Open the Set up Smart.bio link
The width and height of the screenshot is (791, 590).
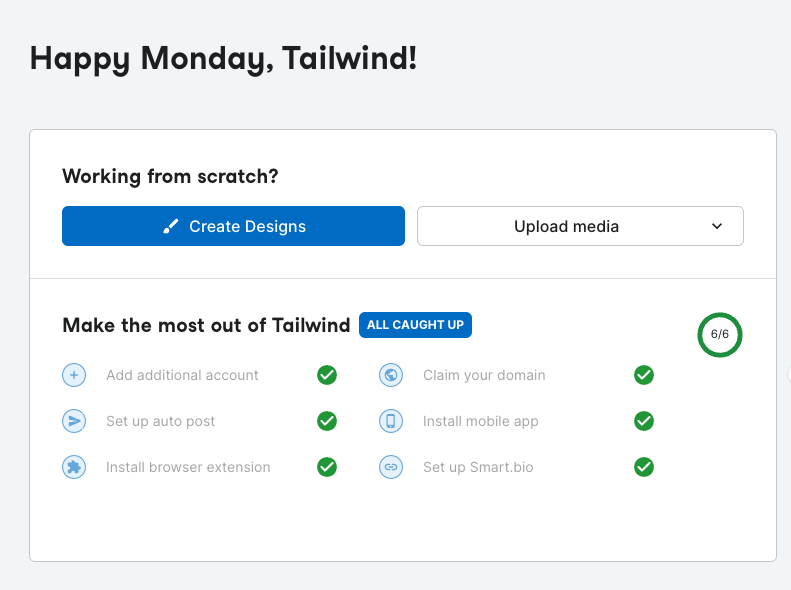478,467
